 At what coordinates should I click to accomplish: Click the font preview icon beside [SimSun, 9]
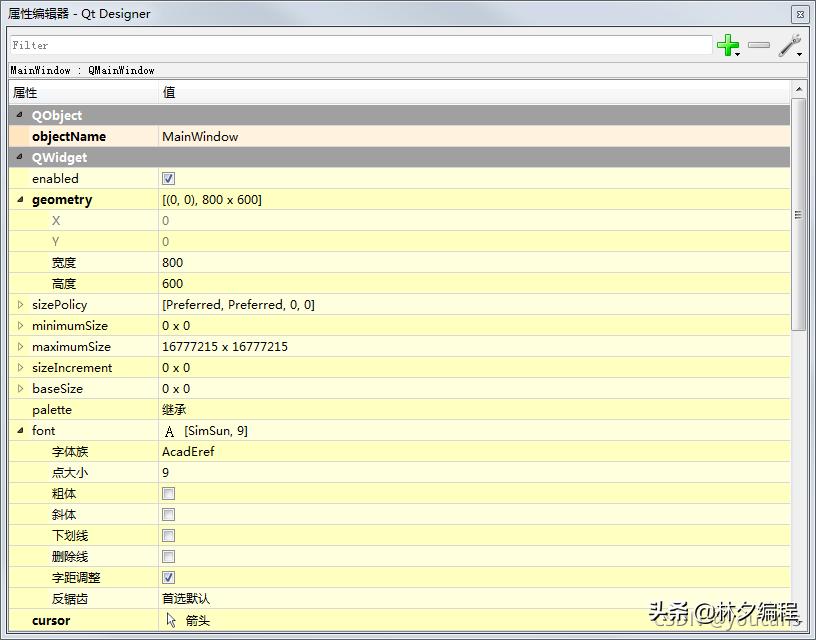click(169, 431)
